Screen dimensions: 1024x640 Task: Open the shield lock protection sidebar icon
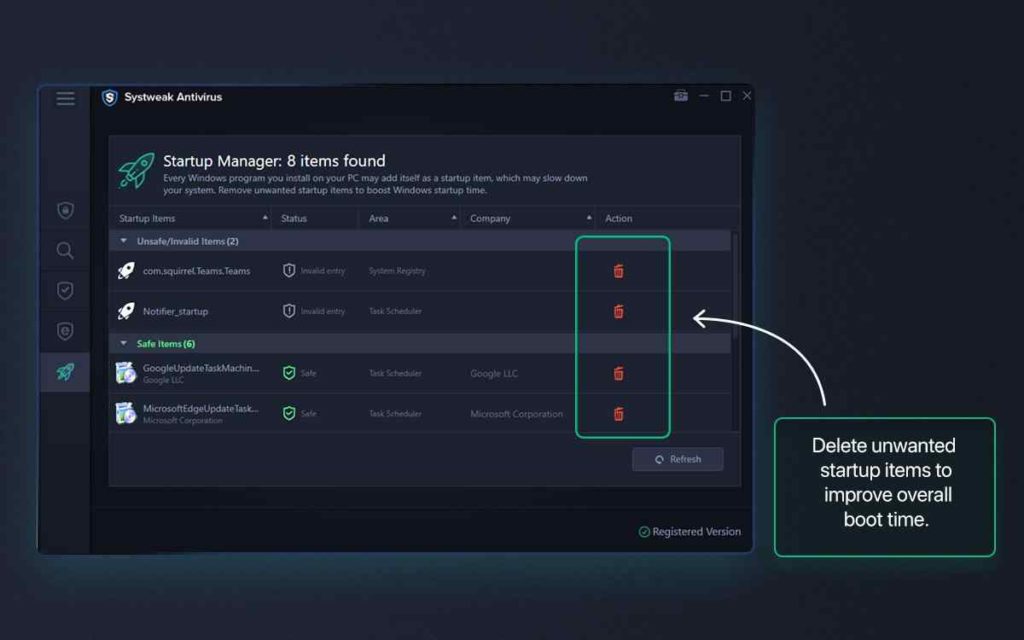point(65,210)
